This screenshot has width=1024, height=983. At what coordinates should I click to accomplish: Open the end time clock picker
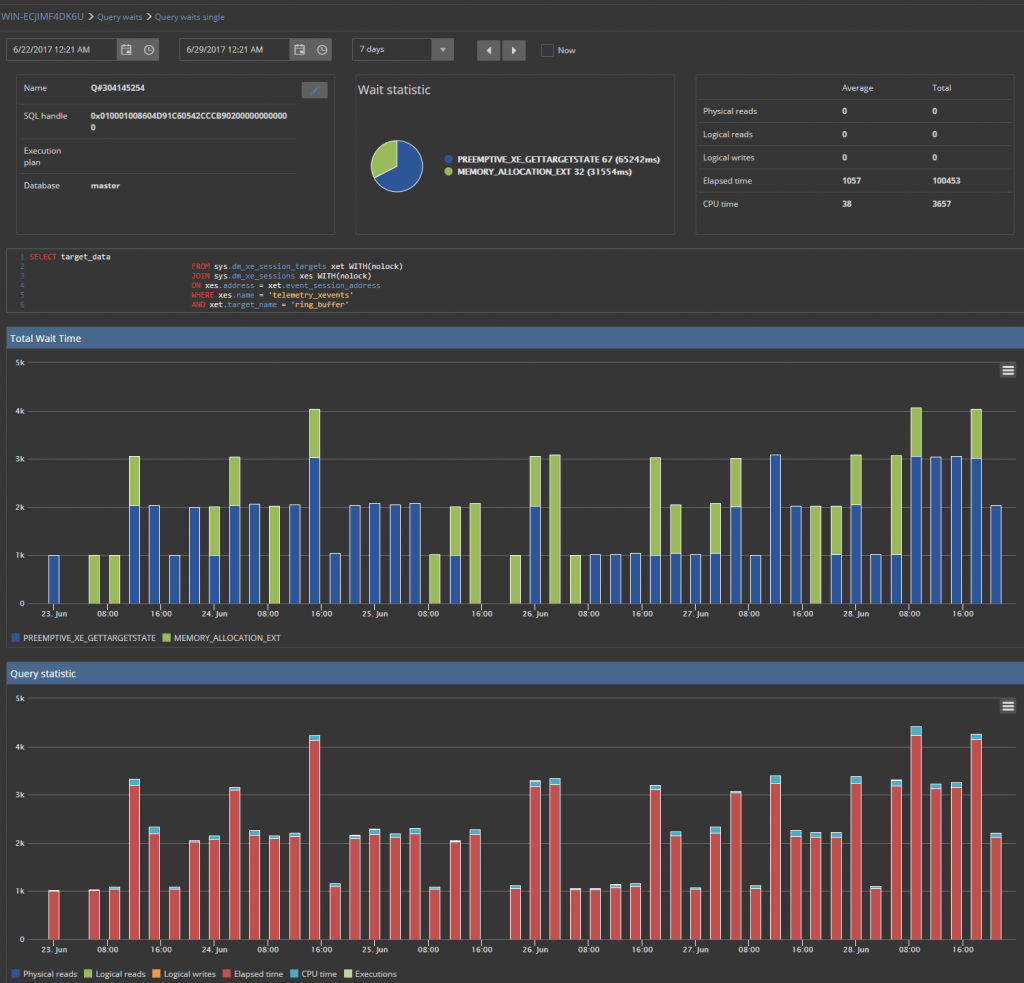click(322, 50)
